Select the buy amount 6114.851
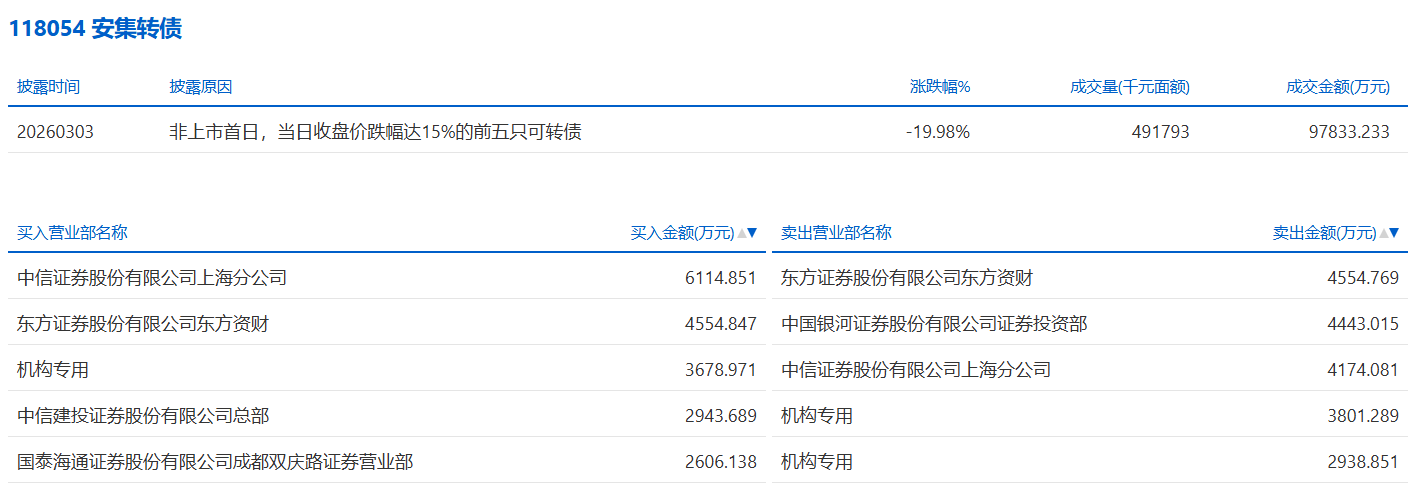Viewport: 1415px width, 483px height. pos(721,278)
